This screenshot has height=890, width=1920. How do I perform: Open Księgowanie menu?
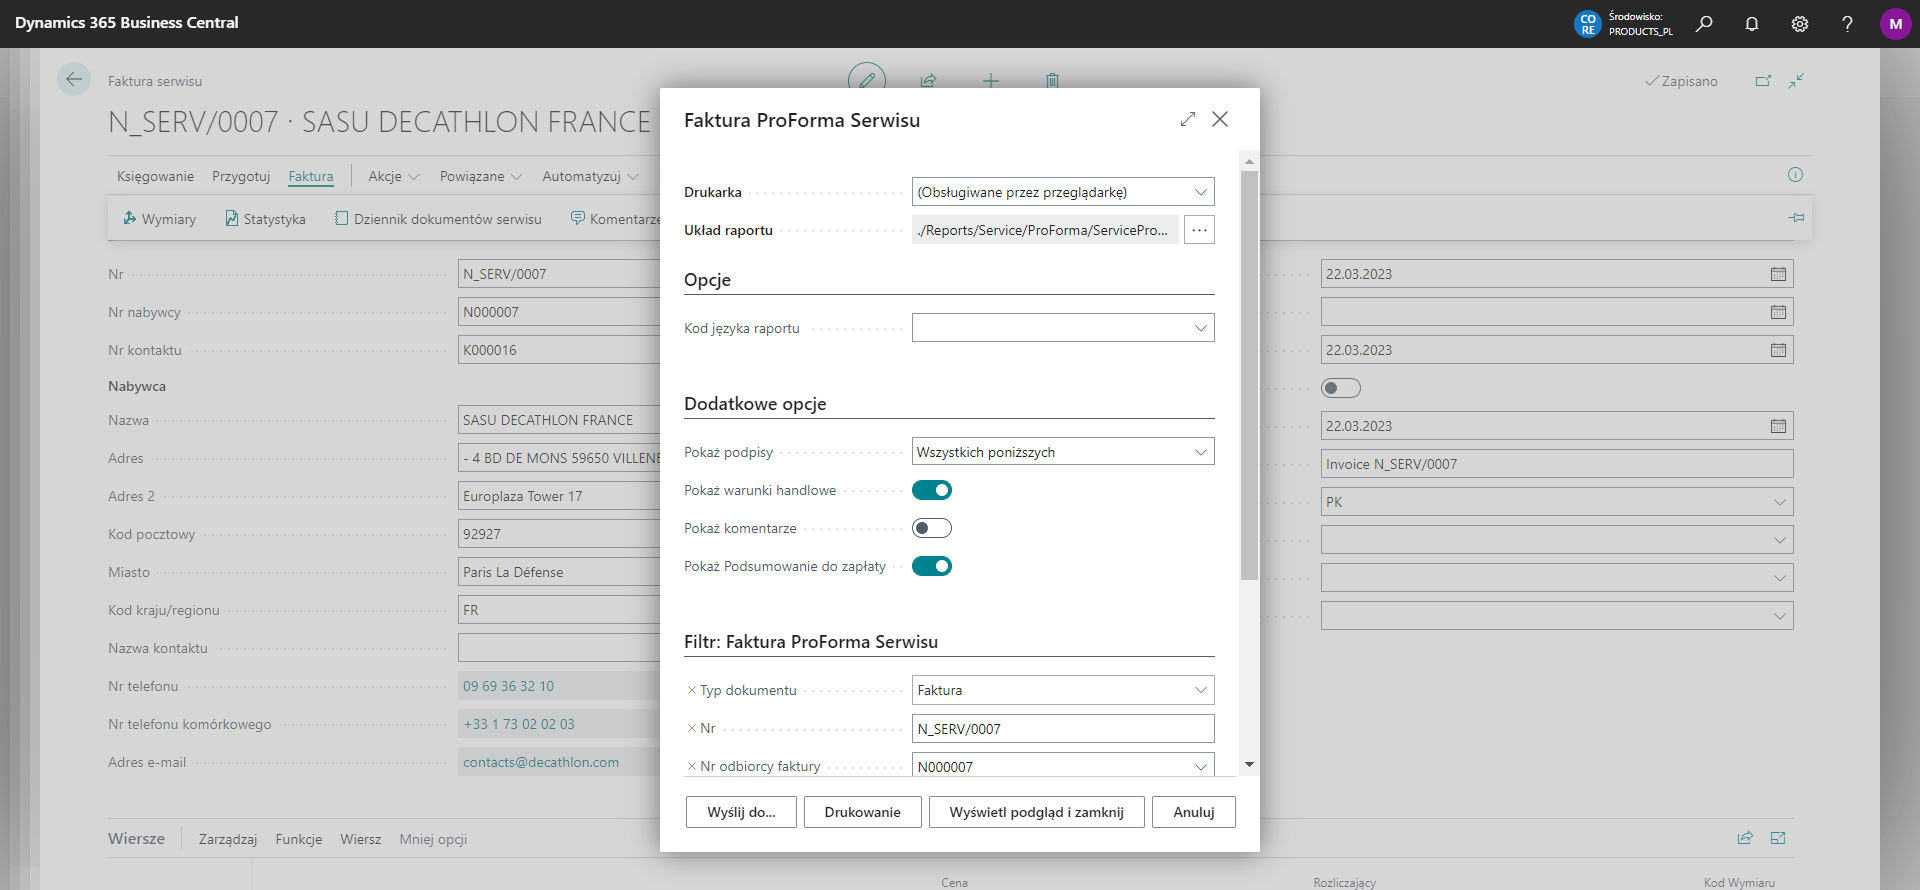click(155, 176)
